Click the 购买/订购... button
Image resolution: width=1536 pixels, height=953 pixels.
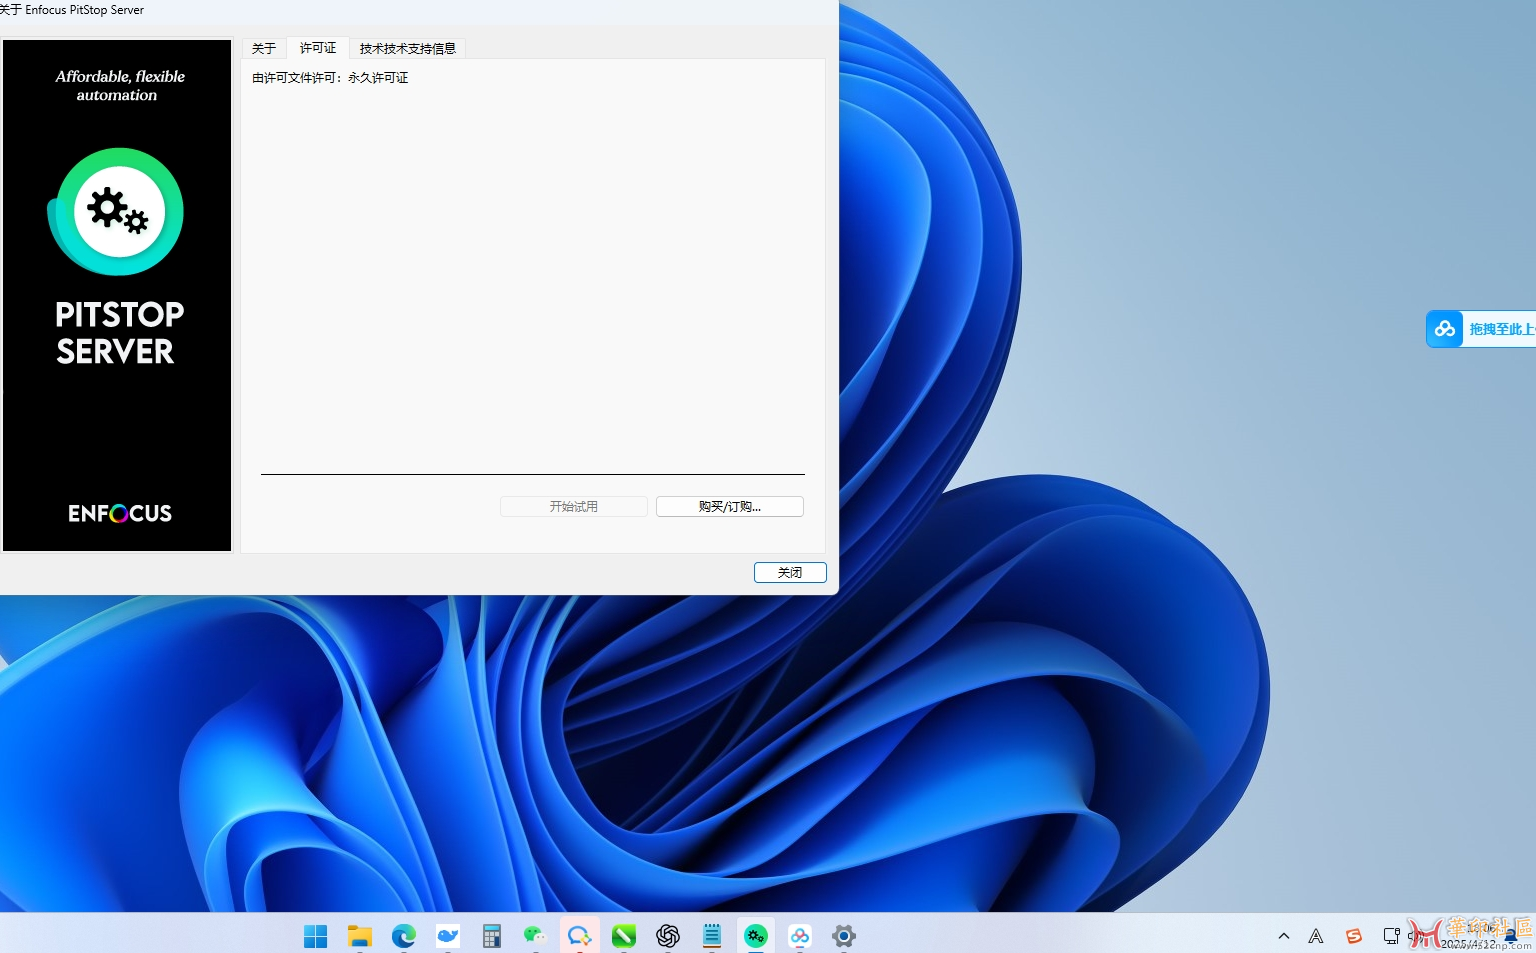pyautogui.click(x=729, y=507)
